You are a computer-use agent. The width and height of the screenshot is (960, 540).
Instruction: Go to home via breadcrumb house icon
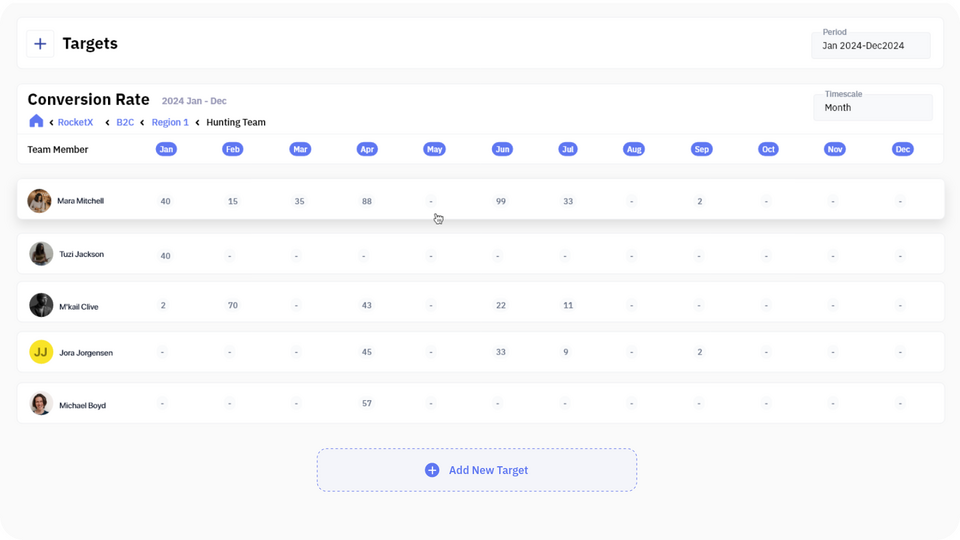click(36, 121)
